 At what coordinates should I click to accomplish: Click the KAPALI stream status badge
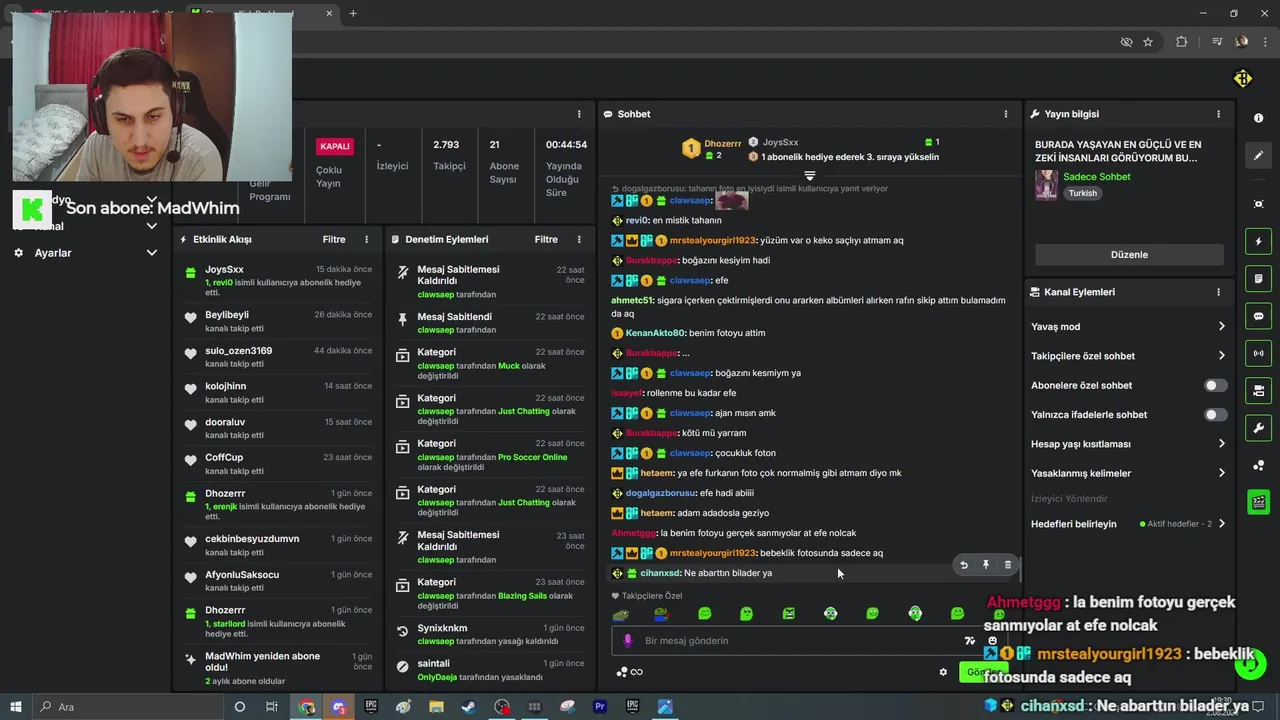tap(335, 146)
